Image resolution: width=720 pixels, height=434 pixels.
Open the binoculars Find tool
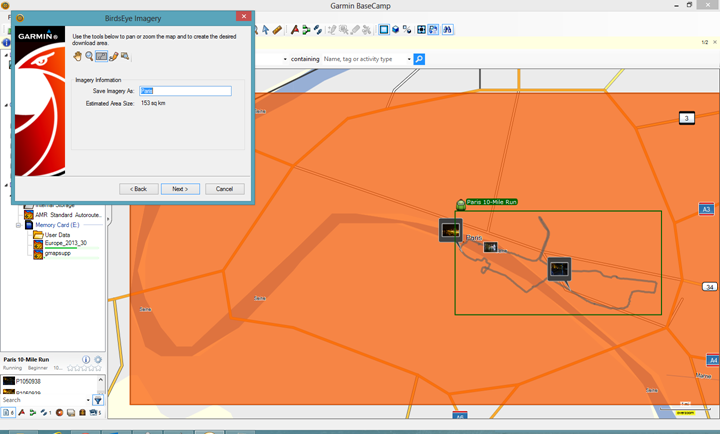pyautogui.click(x=448, y=30)
